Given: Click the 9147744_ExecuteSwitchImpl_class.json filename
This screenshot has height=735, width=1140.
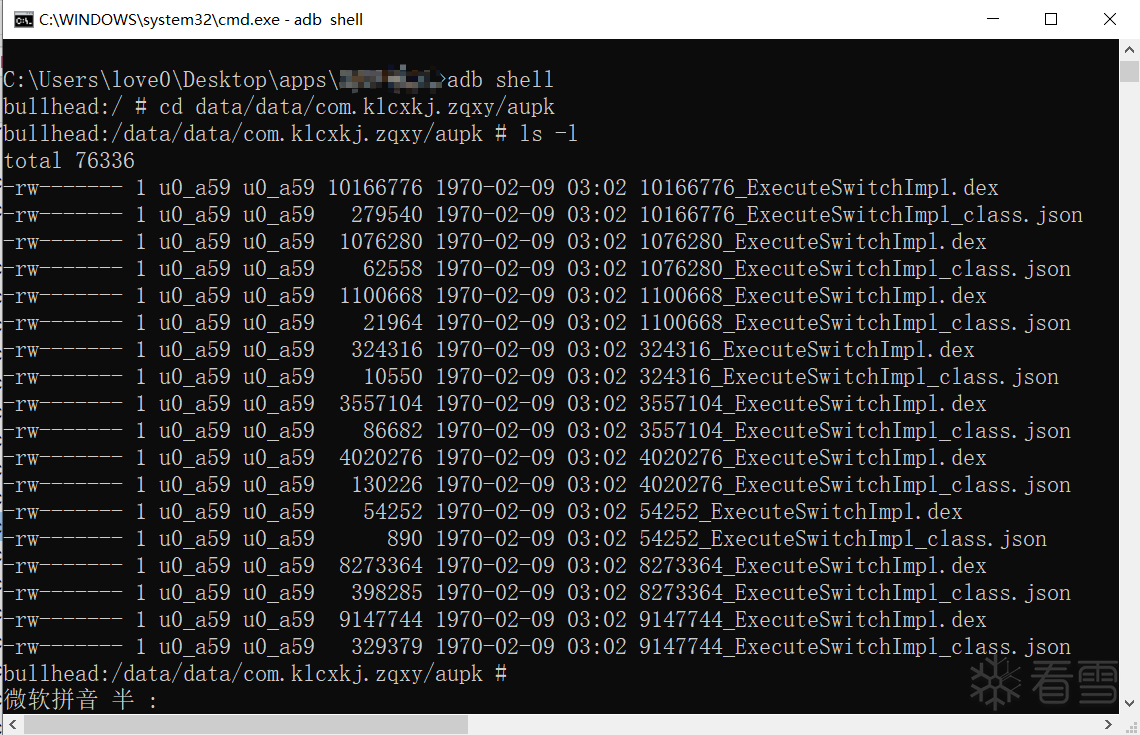Looking at the screenshot, I should (x=854, y=646).
